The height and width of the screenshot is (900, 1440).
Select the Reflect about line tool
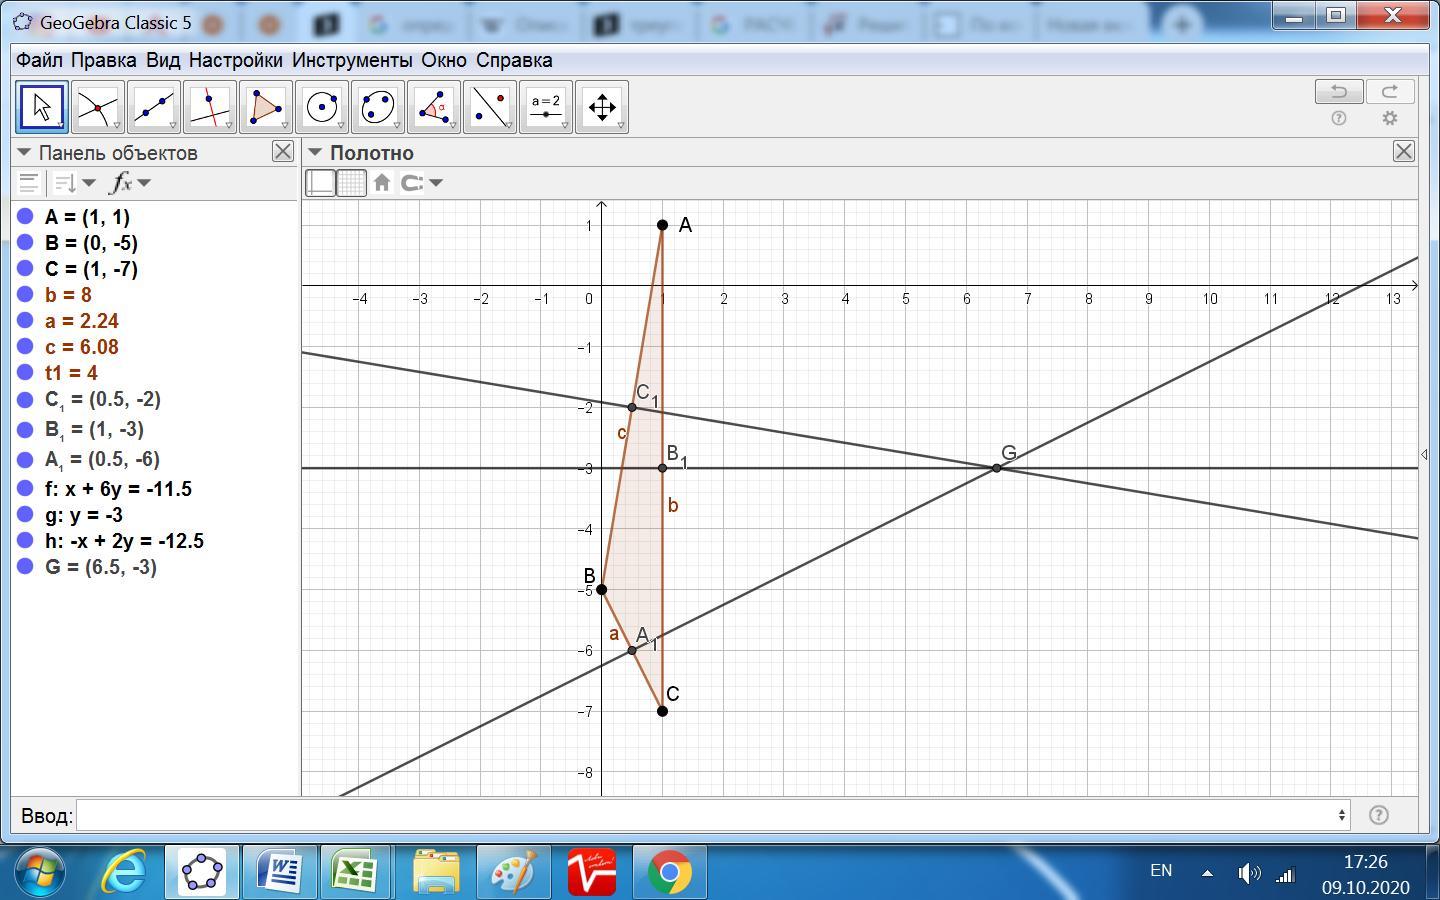click(490, 107)
